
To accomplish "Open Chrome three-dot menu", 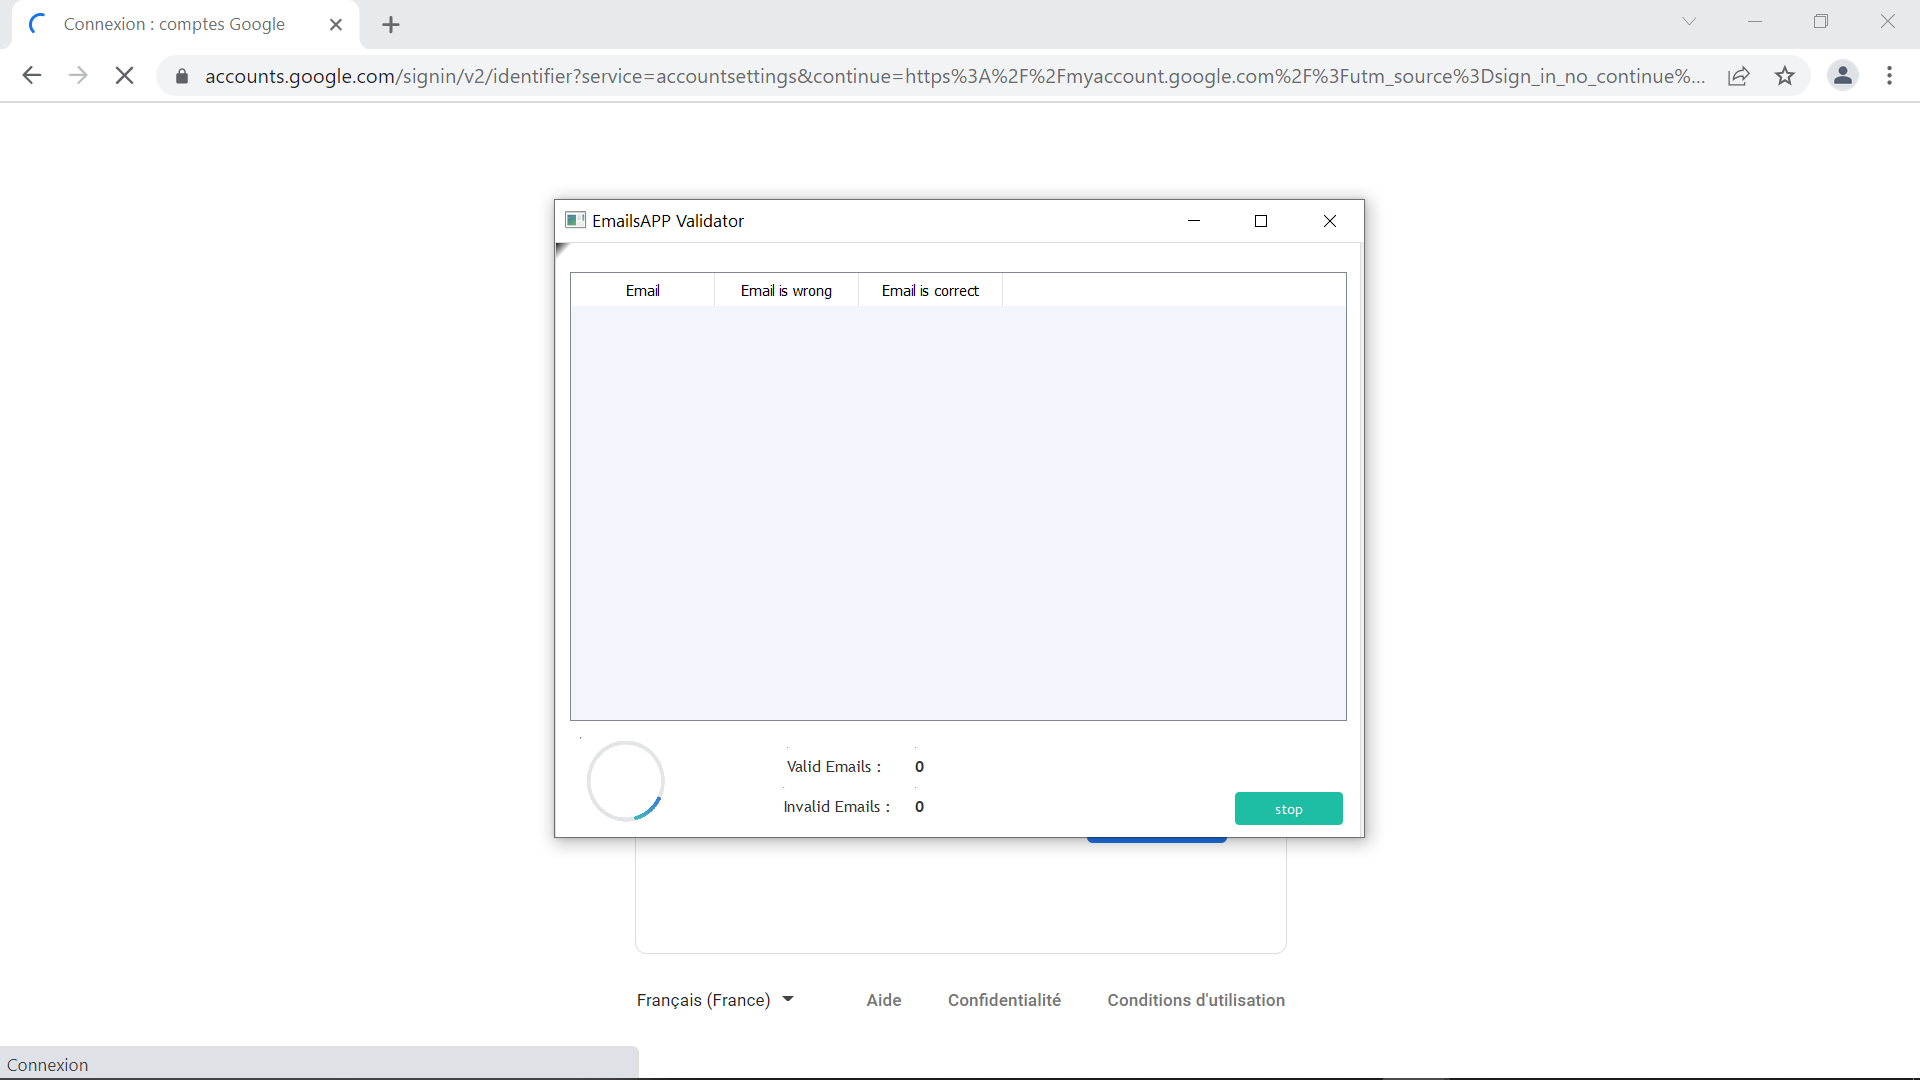I will (1889, 76).
